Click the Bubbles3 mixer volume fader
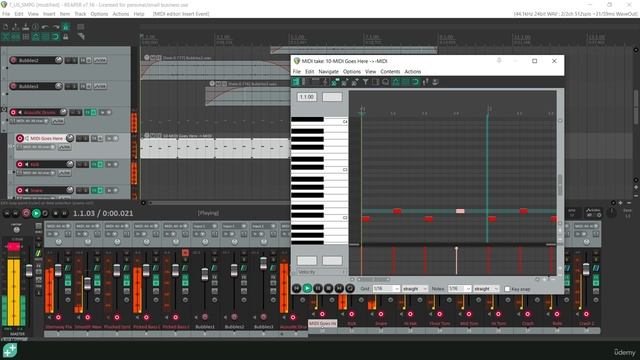 (x=264, y=264)
